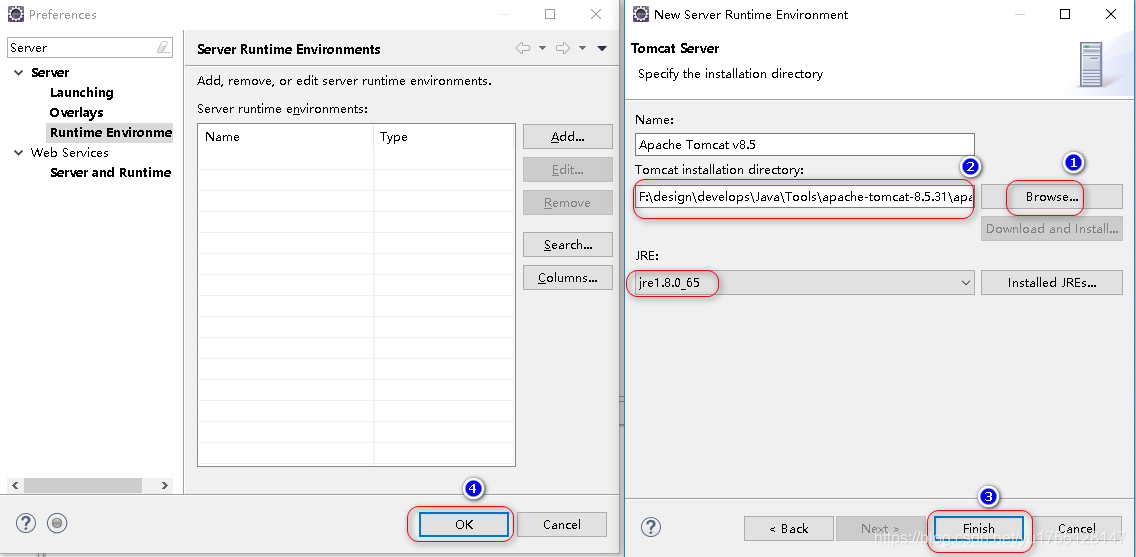The image size is (1136, 557).
Task: Select Launching under Server preferences
Action: tap(81, 93)
